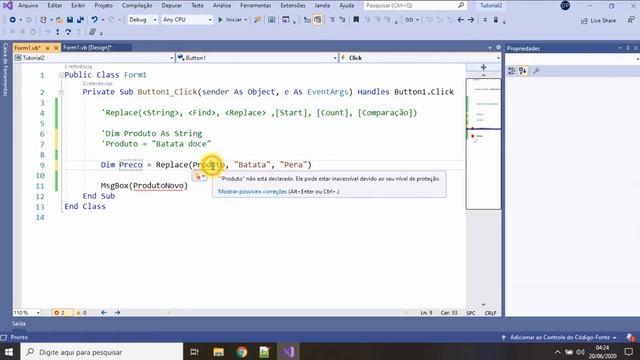Open the Saída output panel tab
Viewport: 640px width, 360px height.
(18, 324)
